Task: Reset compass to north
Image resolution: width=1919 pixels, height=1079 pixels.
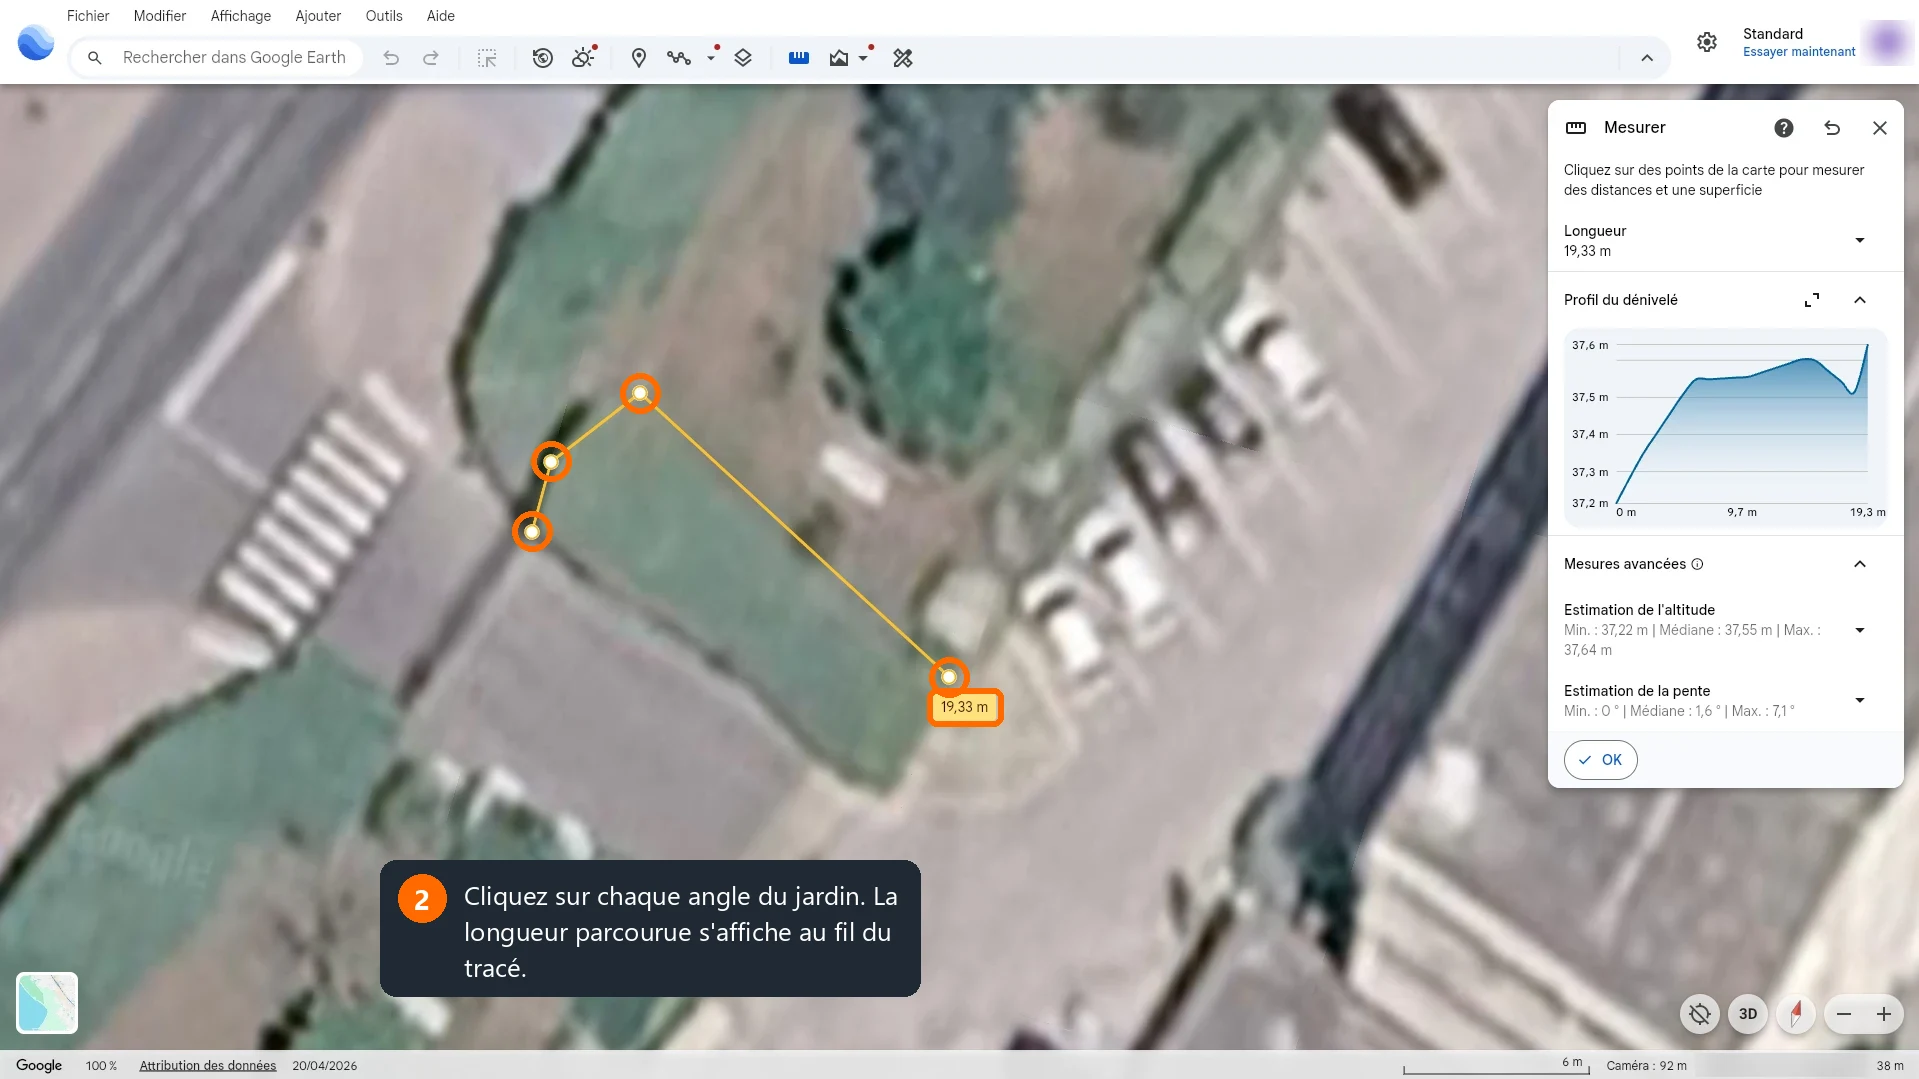Action: pos(1796,1014)
